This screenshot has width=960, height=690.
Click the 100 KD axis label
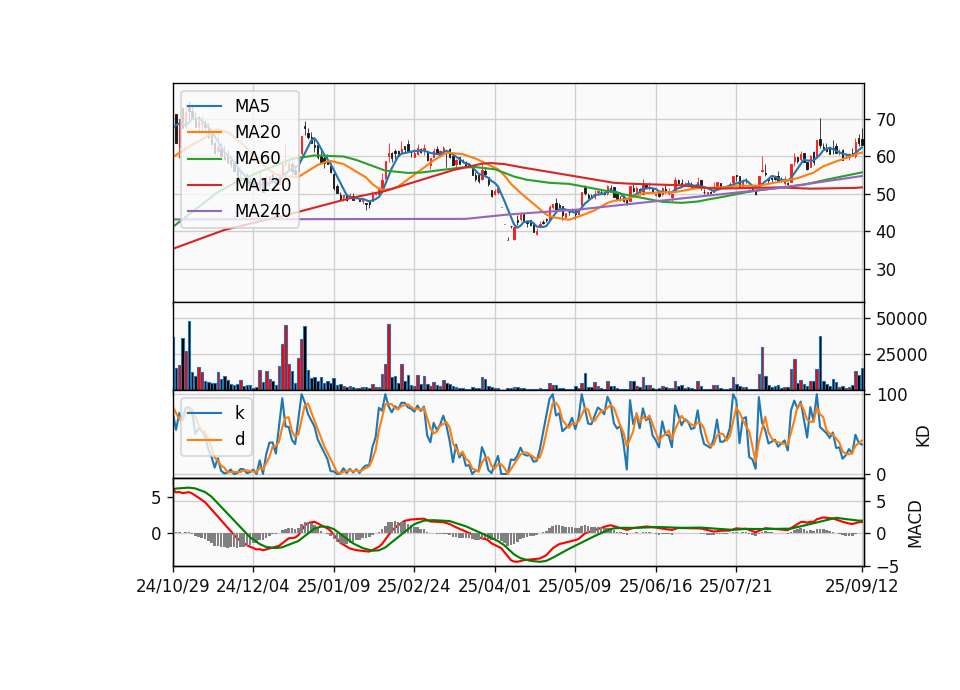point(891,395)
